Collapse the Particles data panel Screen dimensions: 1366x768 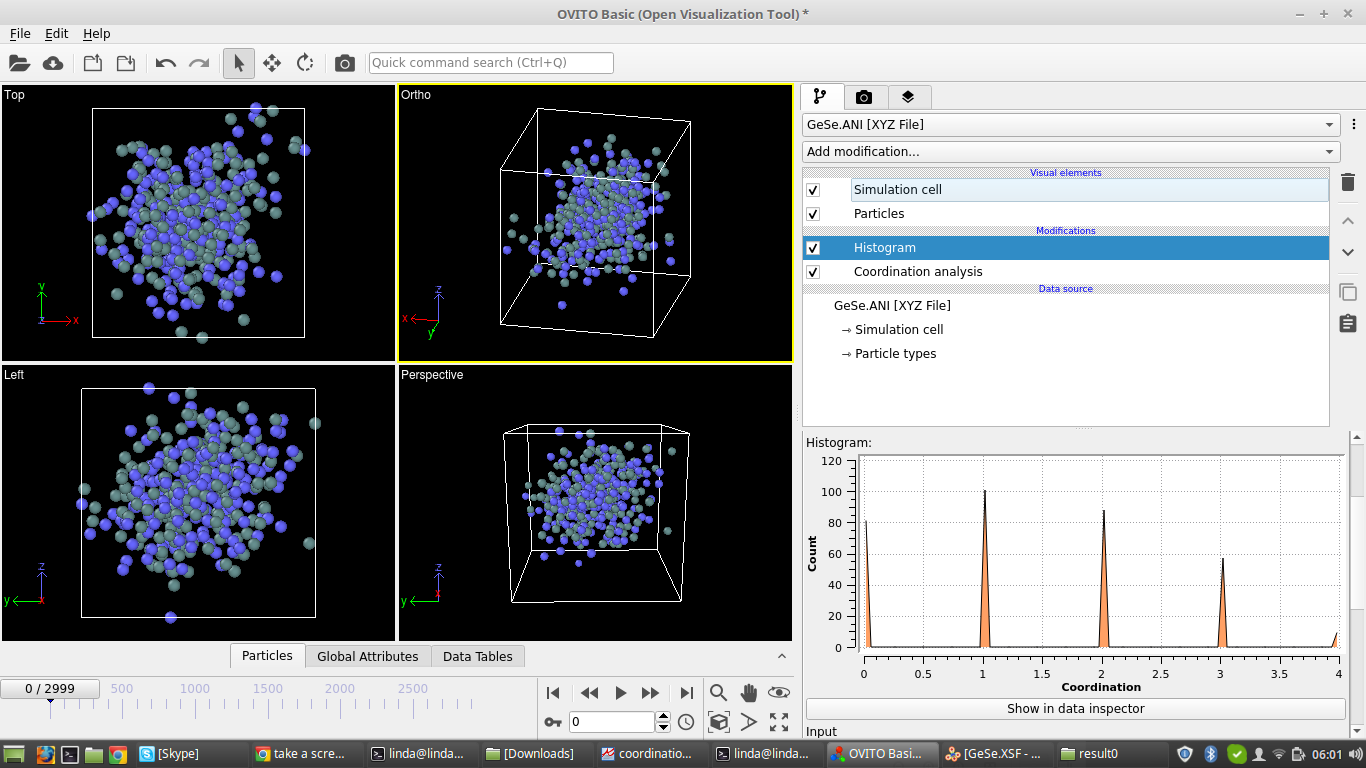click(x=781, y=655)
